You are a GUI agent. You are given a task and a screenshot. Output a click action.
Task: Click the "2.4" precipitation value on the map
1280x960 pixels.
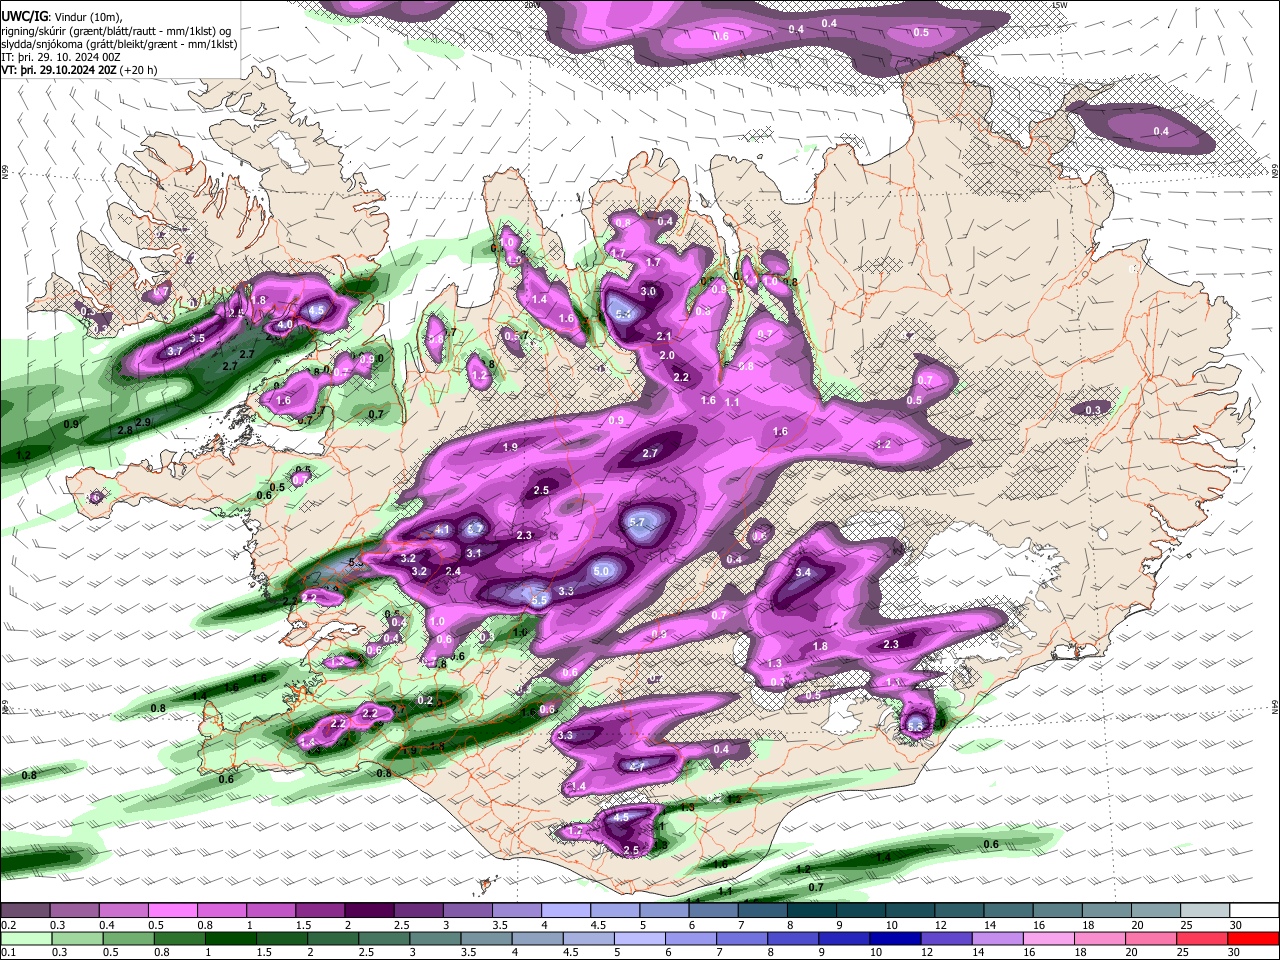click(453, 571)
